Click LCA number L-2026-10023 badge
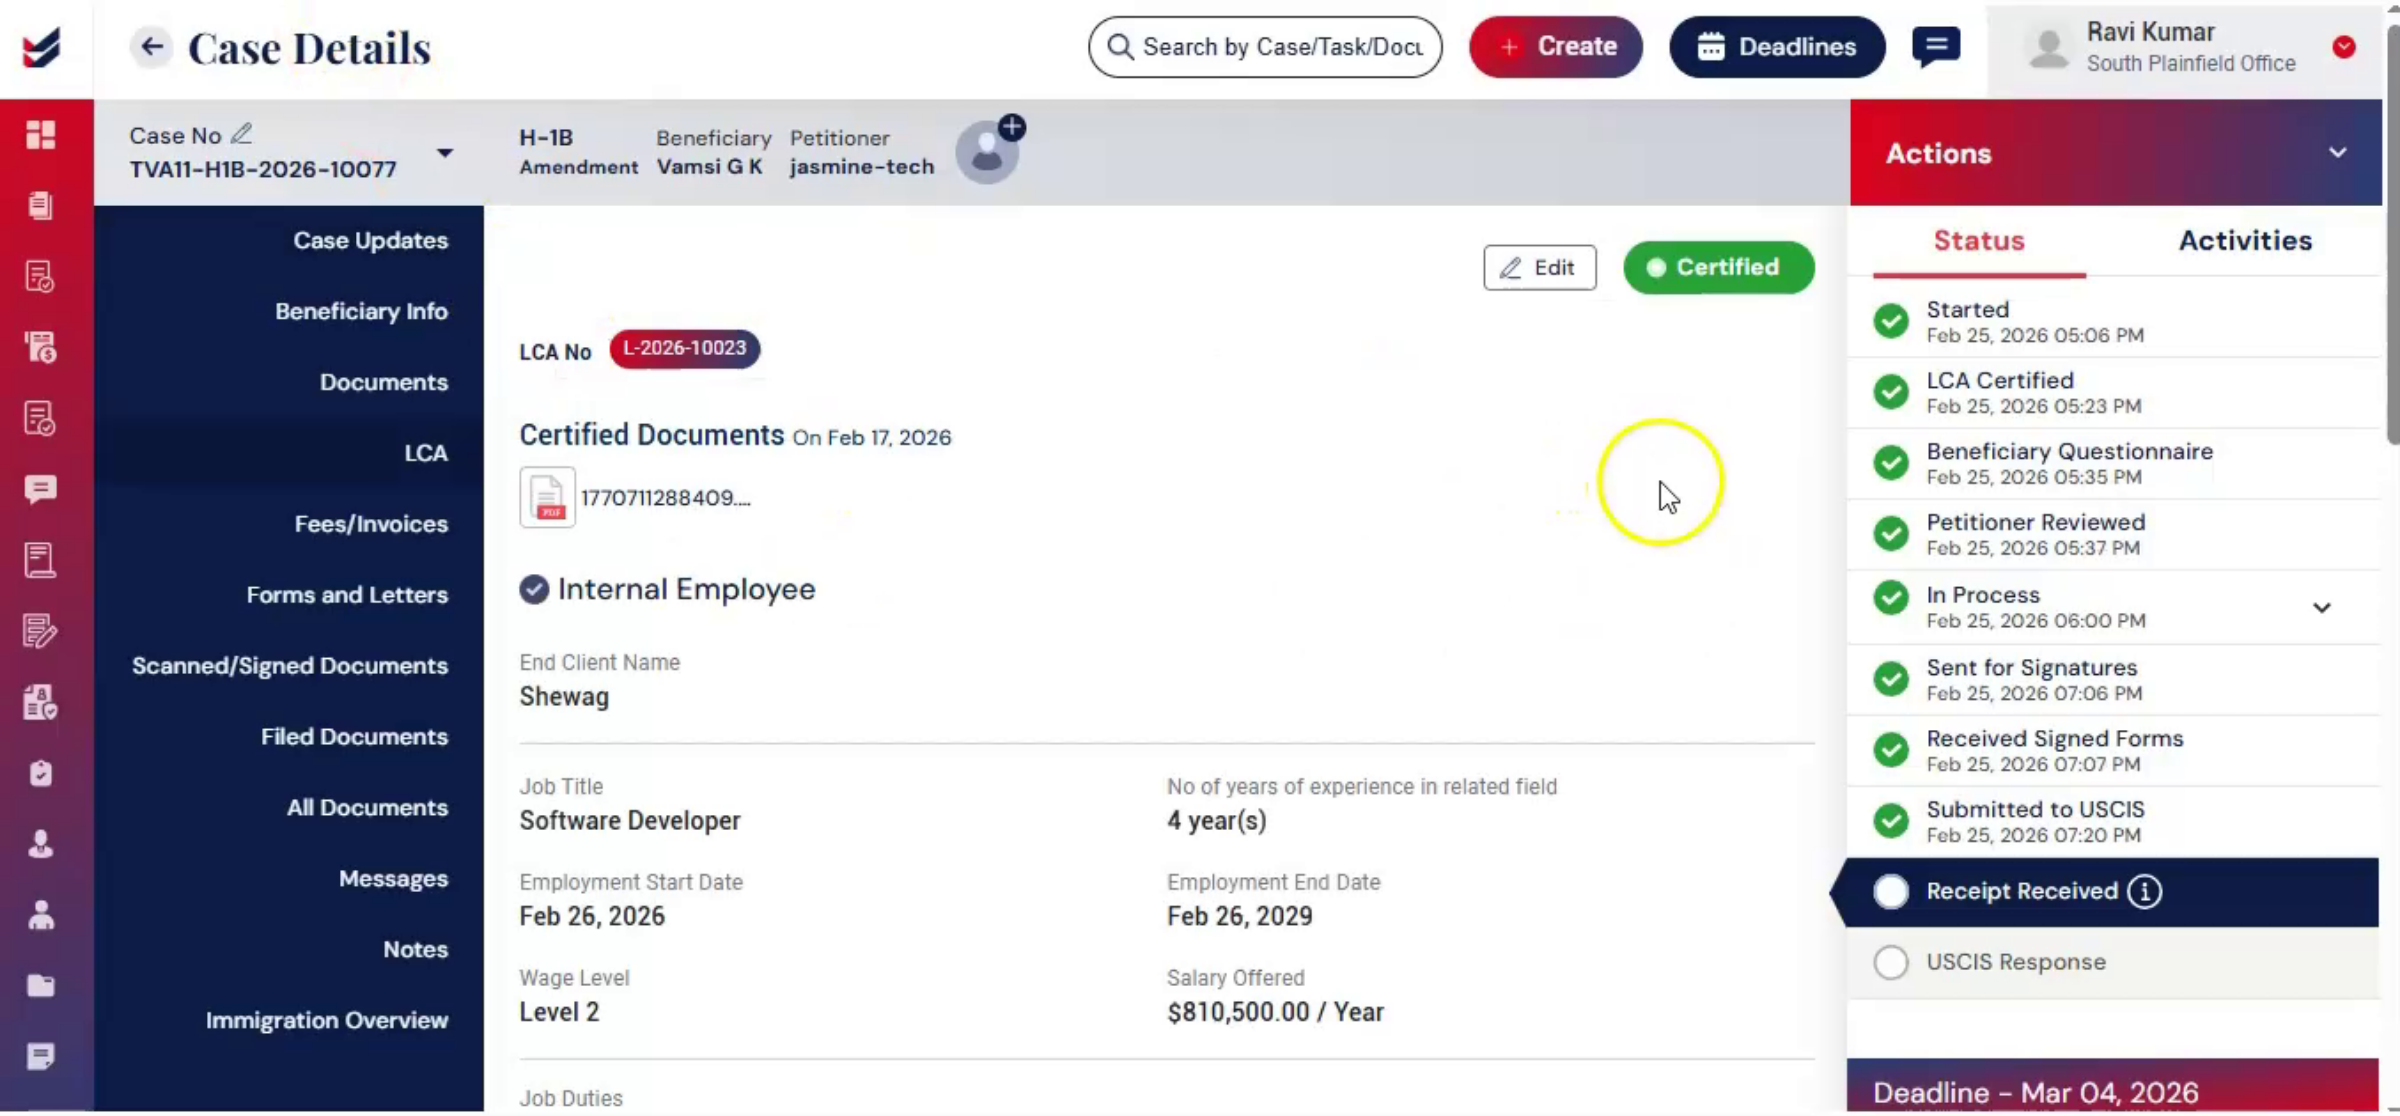2400x1116 pixels. 685,349
